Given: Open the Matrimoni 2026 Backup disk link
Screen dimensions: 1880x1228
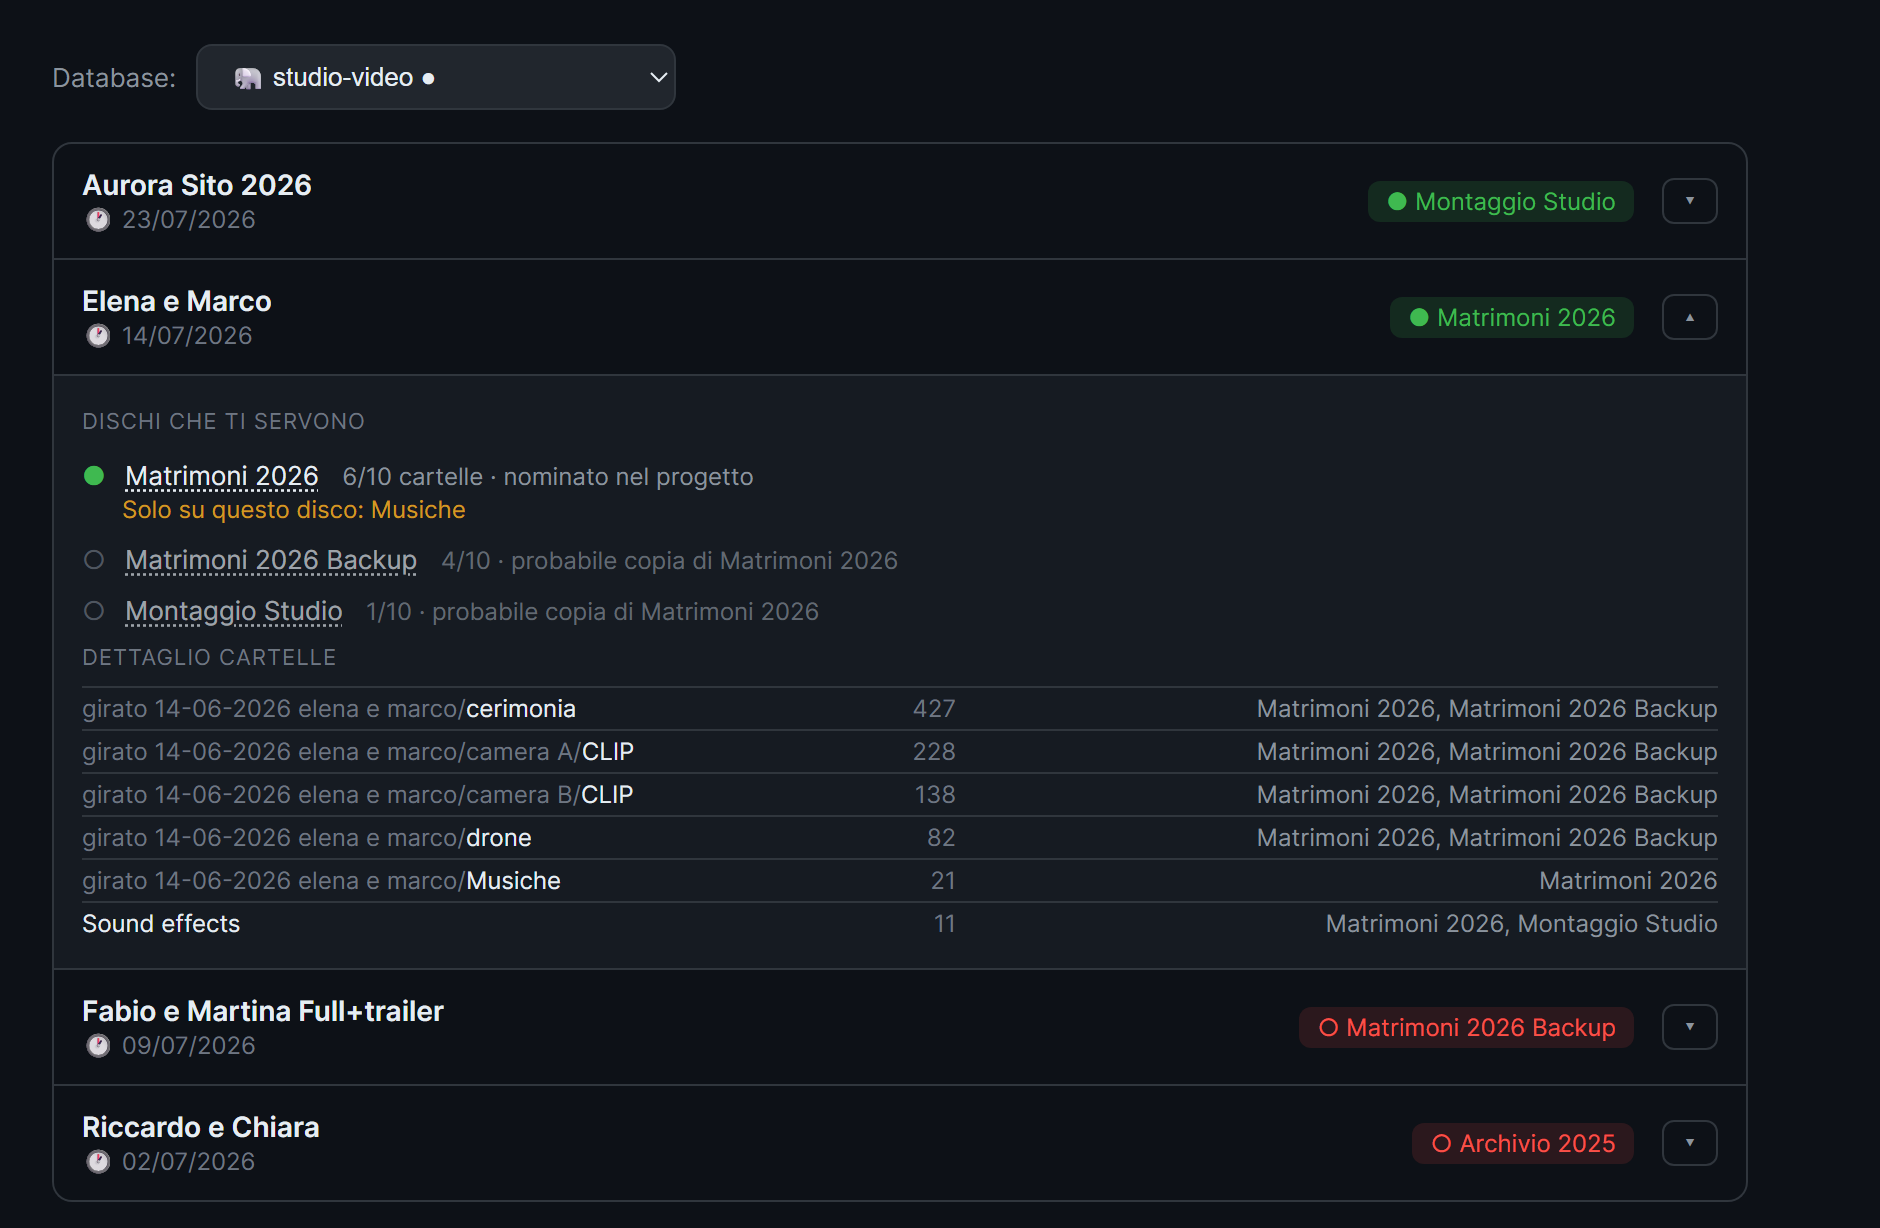Looking at the screenshot, I should (x=271, y=560).
